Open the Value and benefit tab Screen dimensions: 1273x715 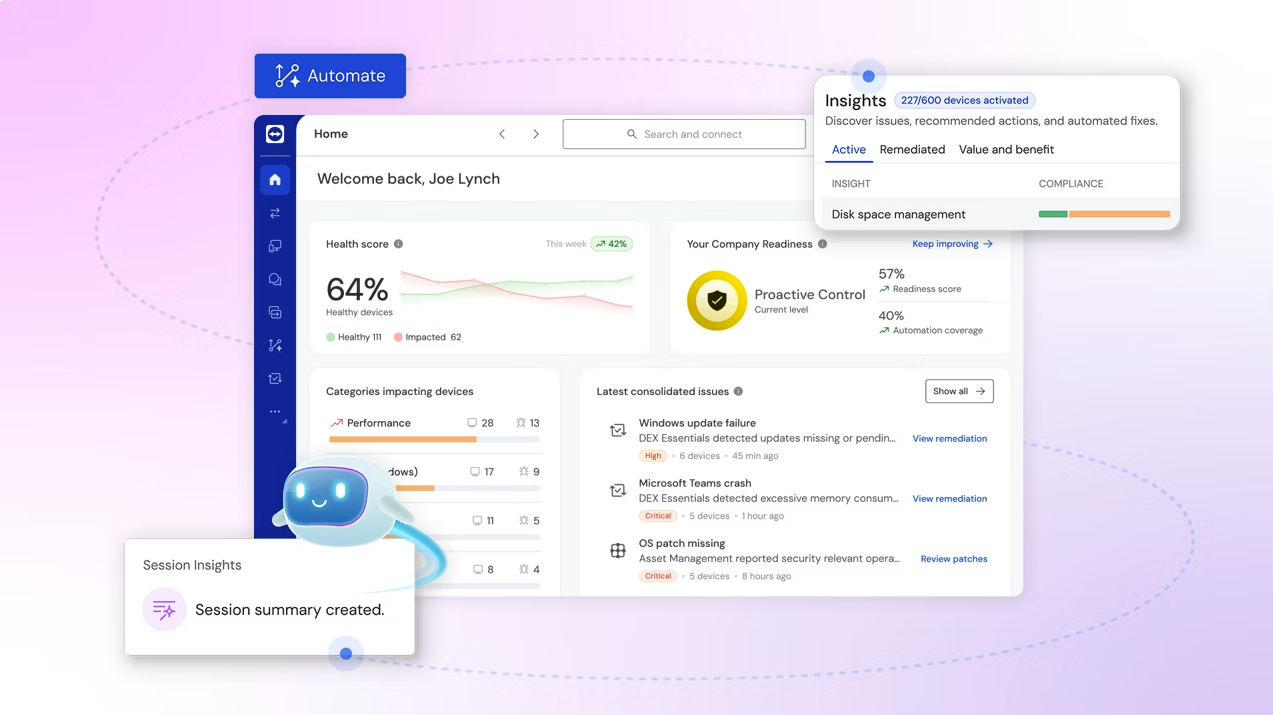pos(1006,149)
